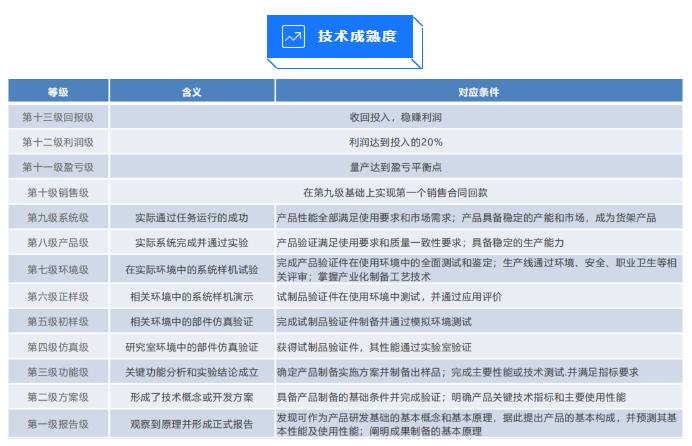Select the 关键功能分析和实验结论成立 cell
692x446 pixels.
pos(191,372)
